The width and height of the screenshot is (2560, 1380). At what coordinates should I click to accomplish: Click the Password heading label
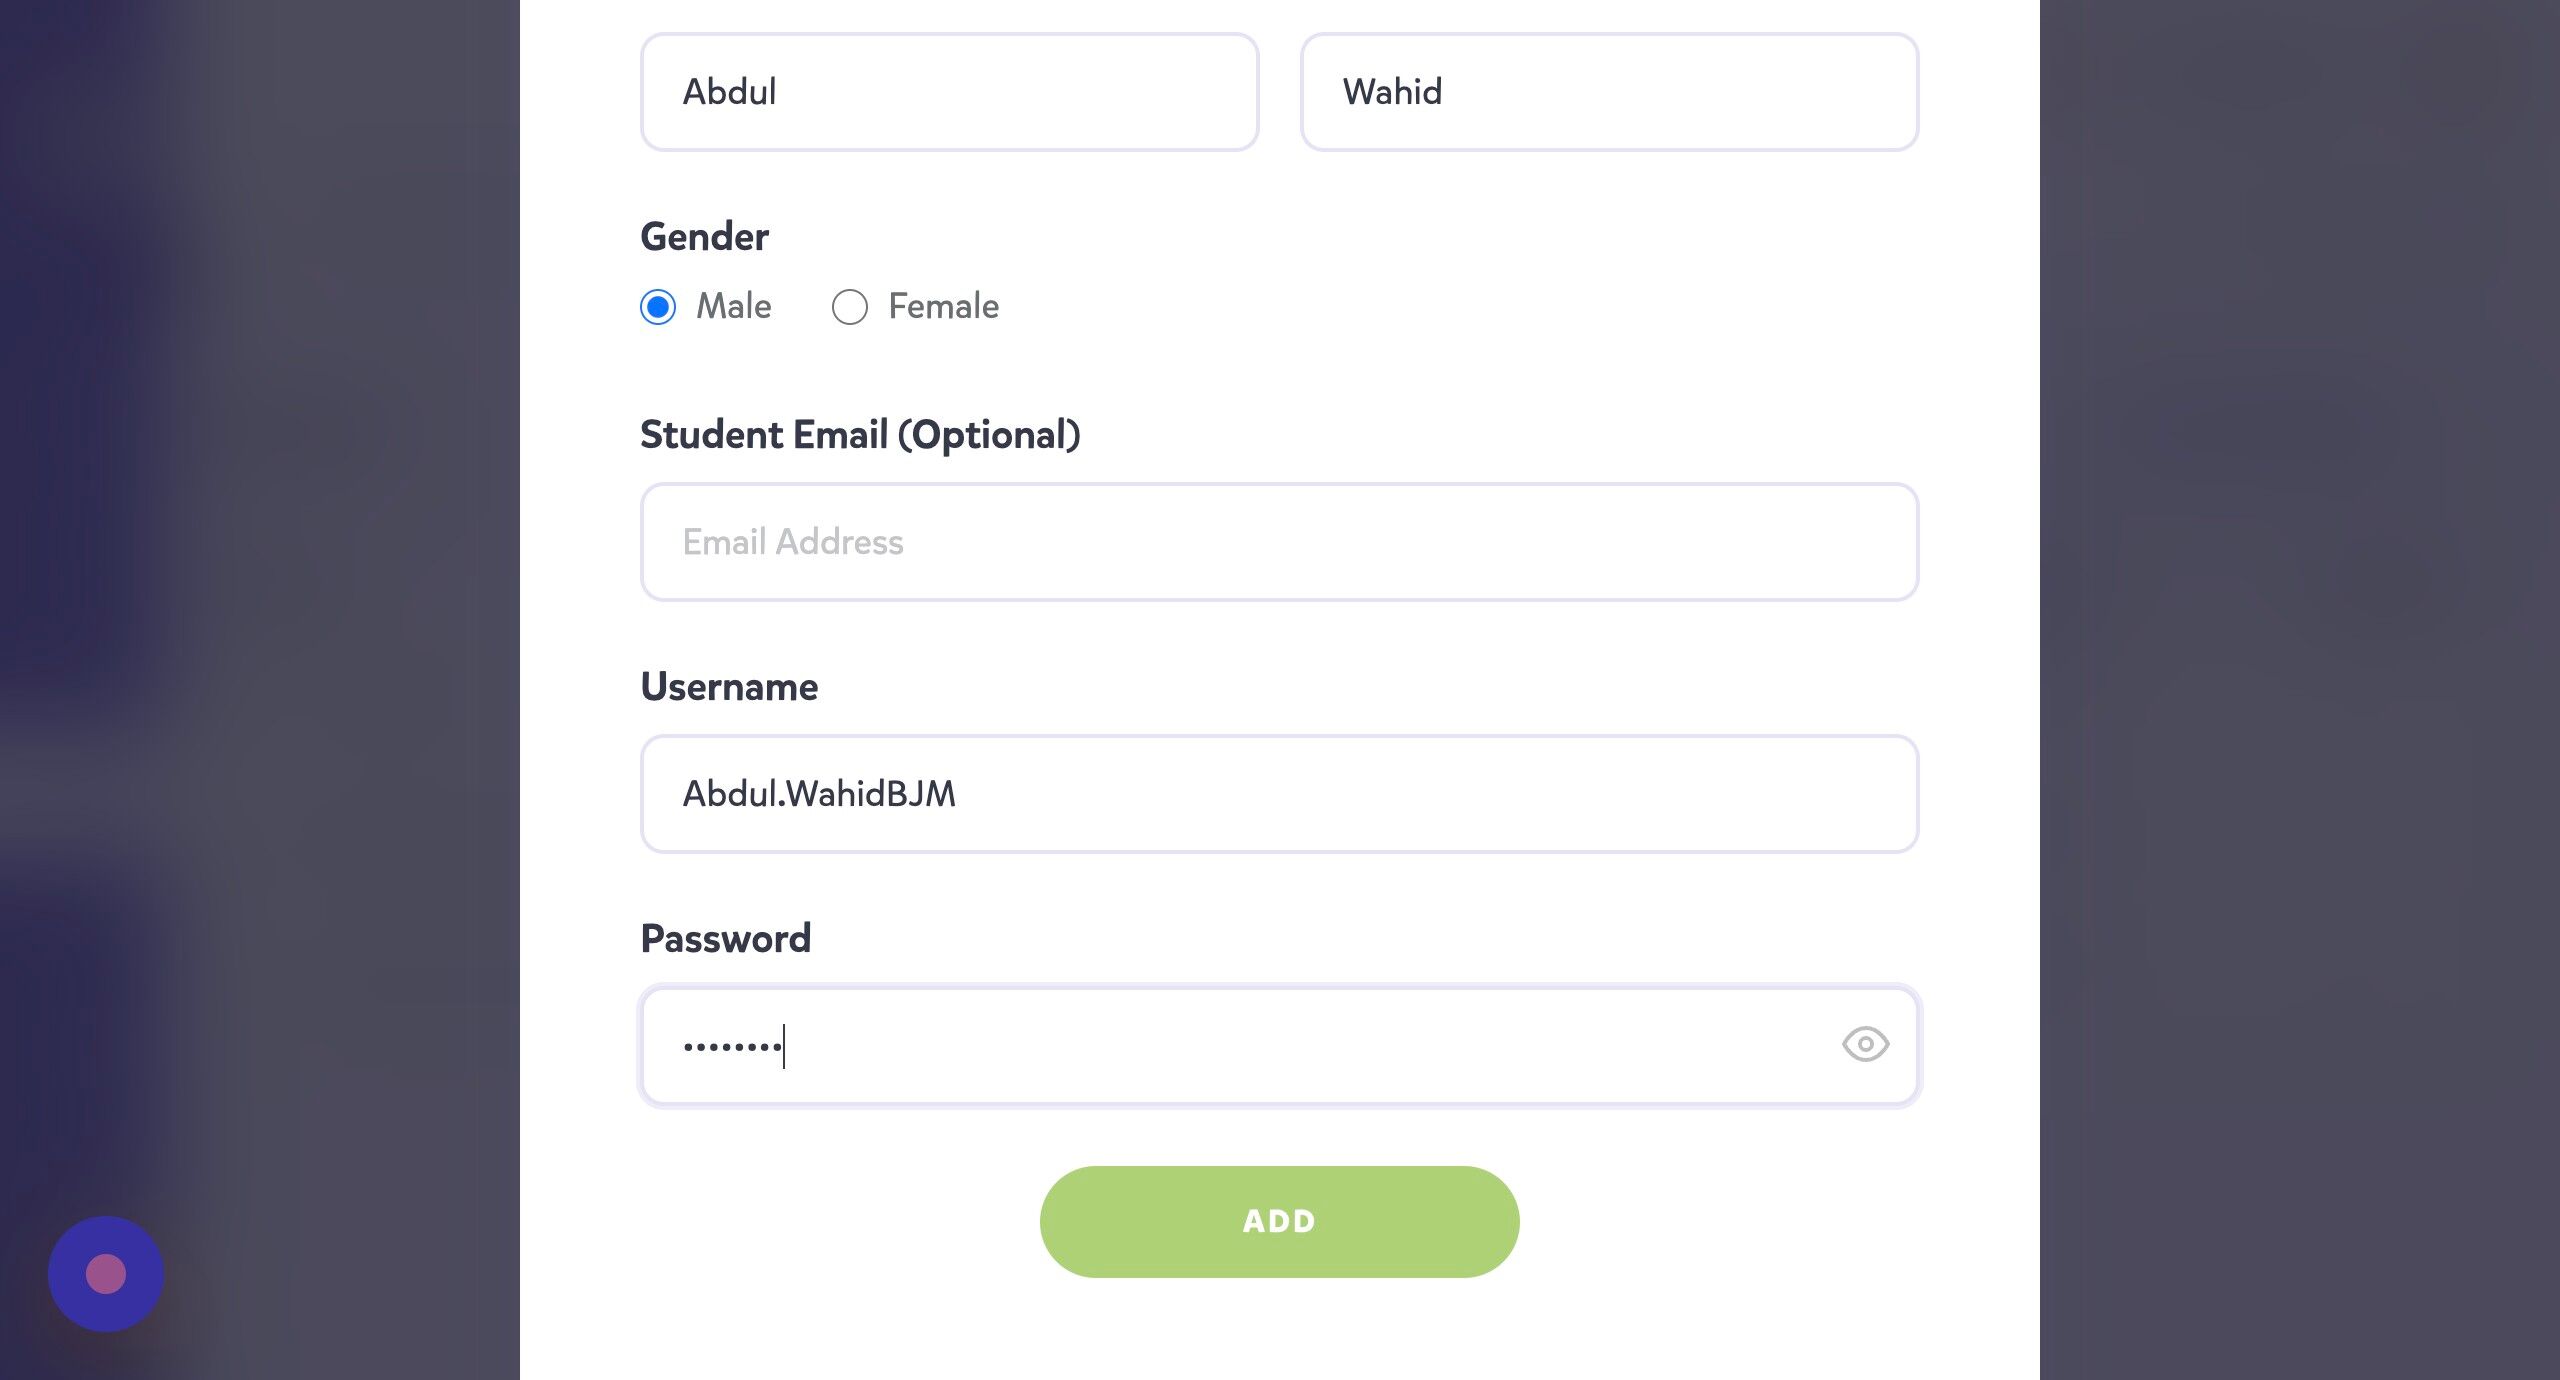725,939
